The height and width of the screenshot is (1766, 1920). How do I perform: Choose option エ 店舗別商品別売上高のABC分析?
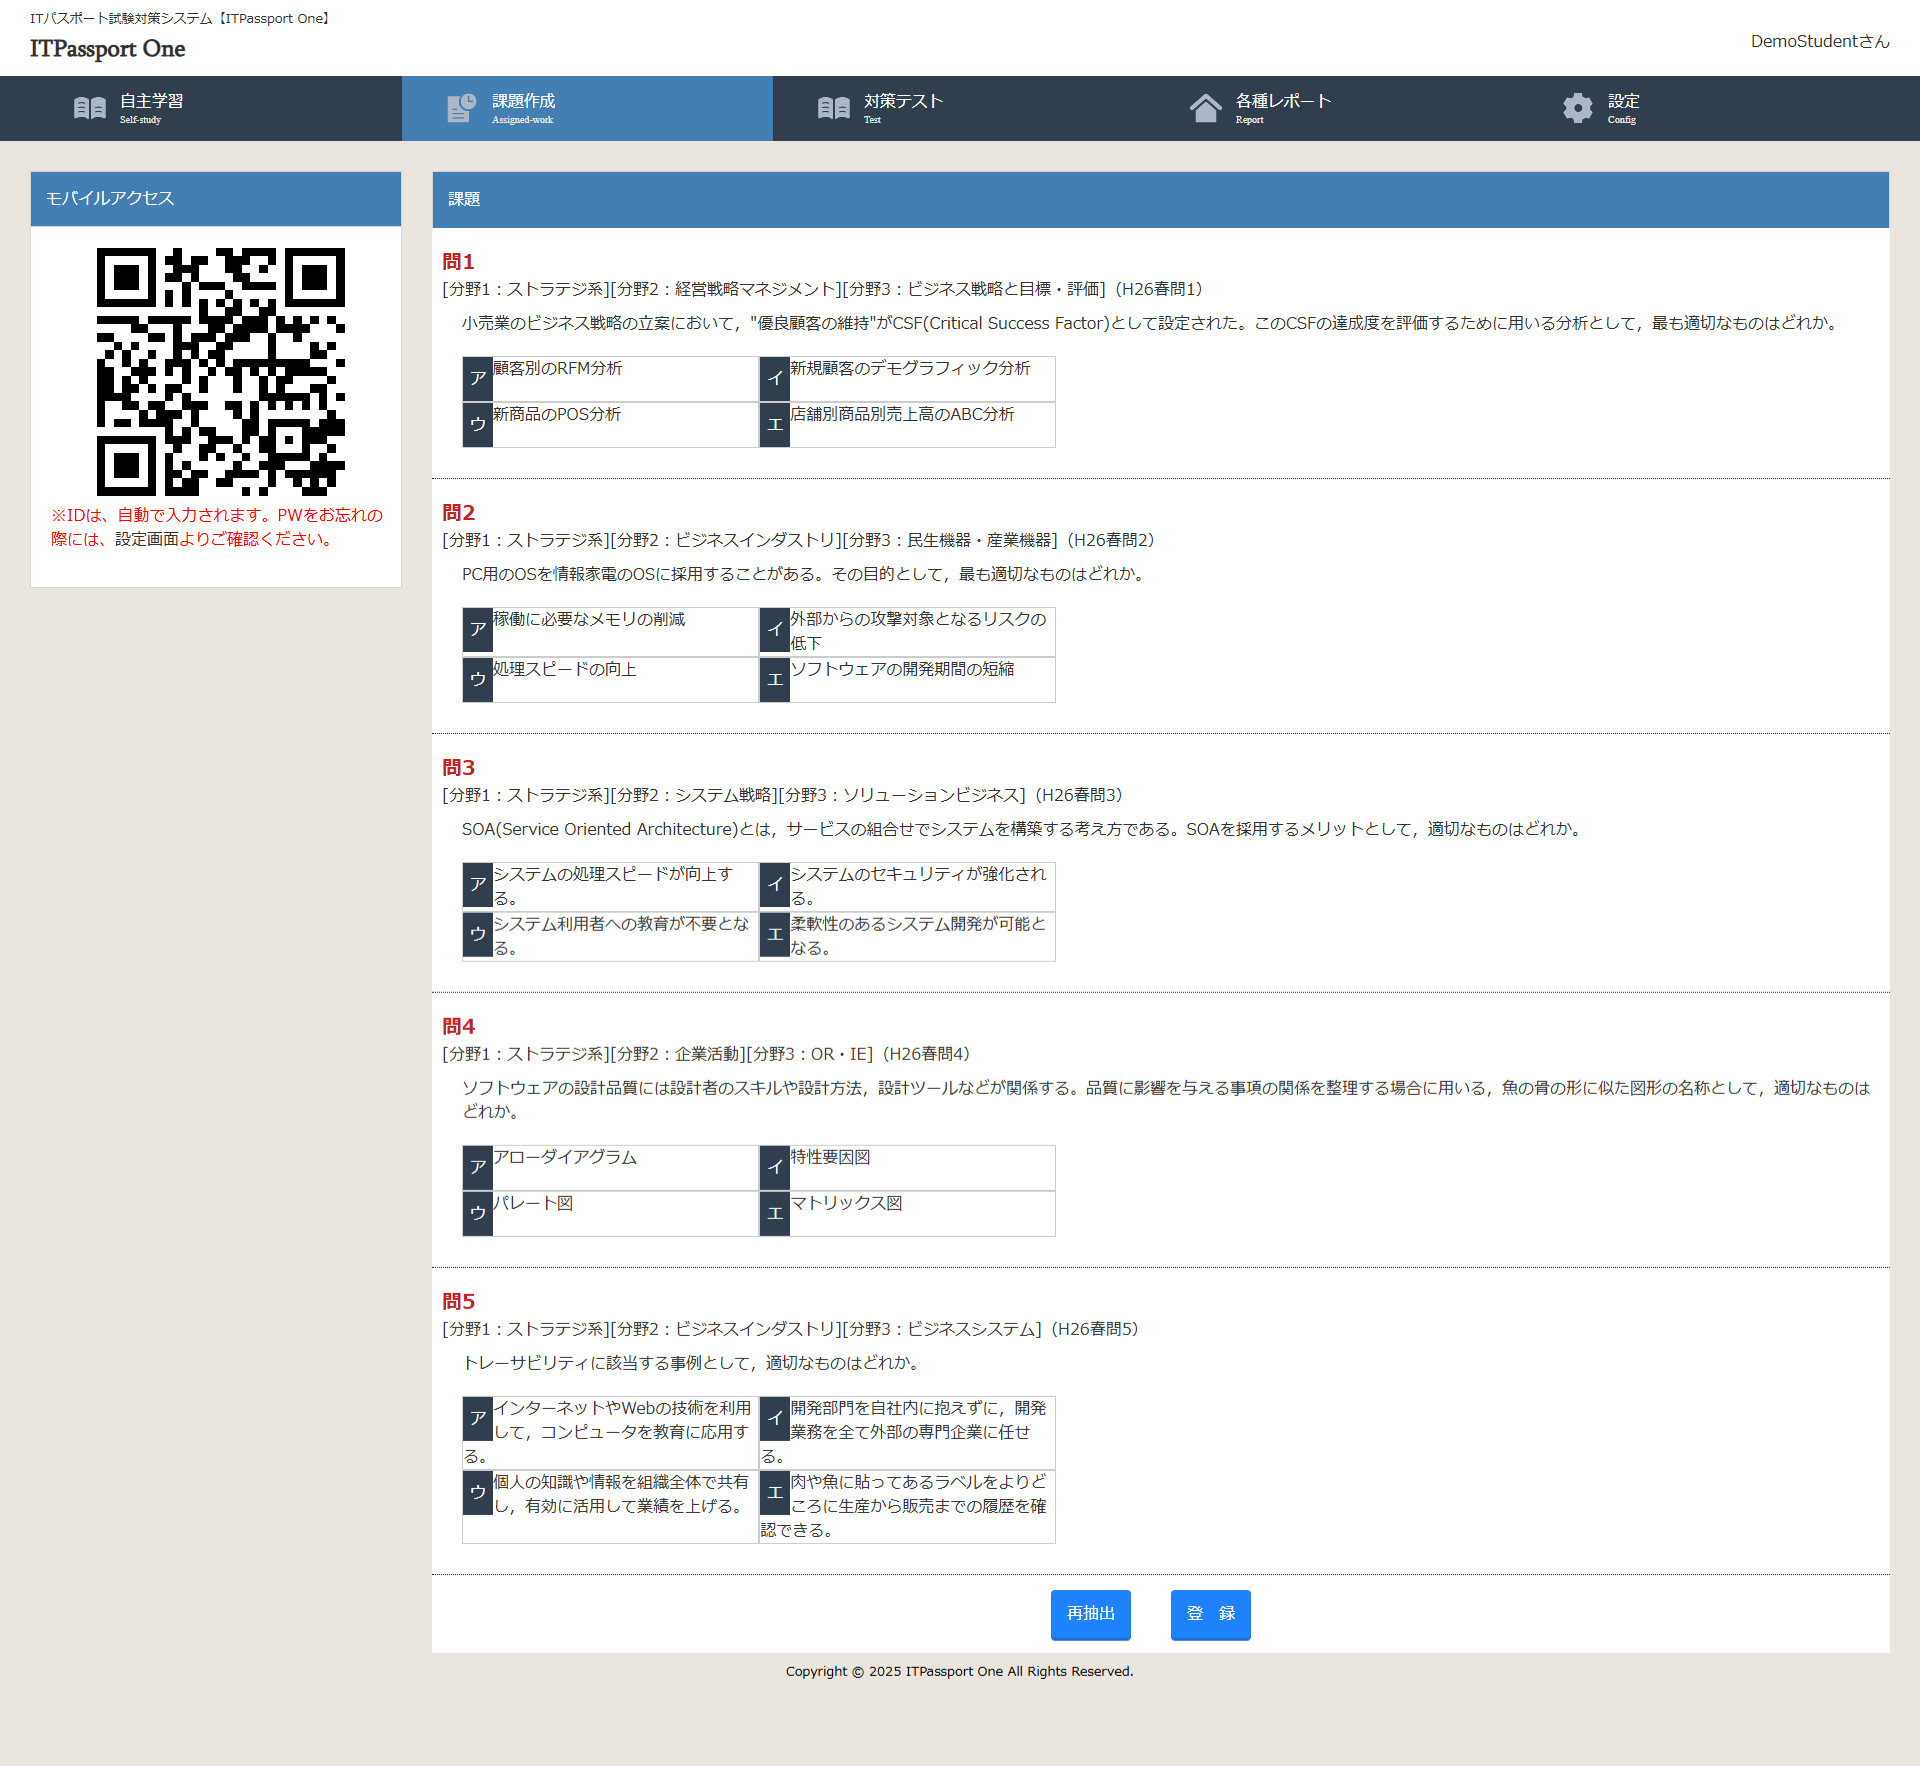click(901, 415)
